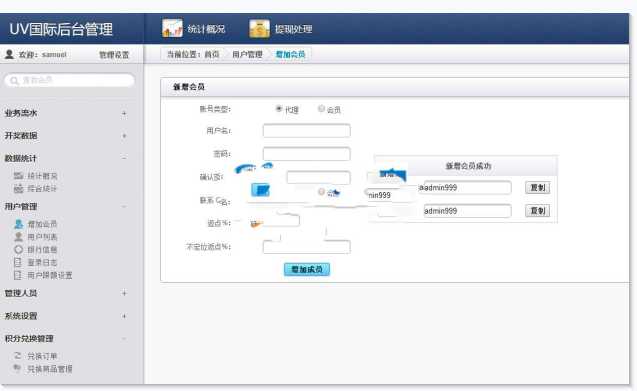637x391 pixels.
Task: Expand the 业务流水 sidebar section
Action: pyautogui.click(x=124, y=113)
